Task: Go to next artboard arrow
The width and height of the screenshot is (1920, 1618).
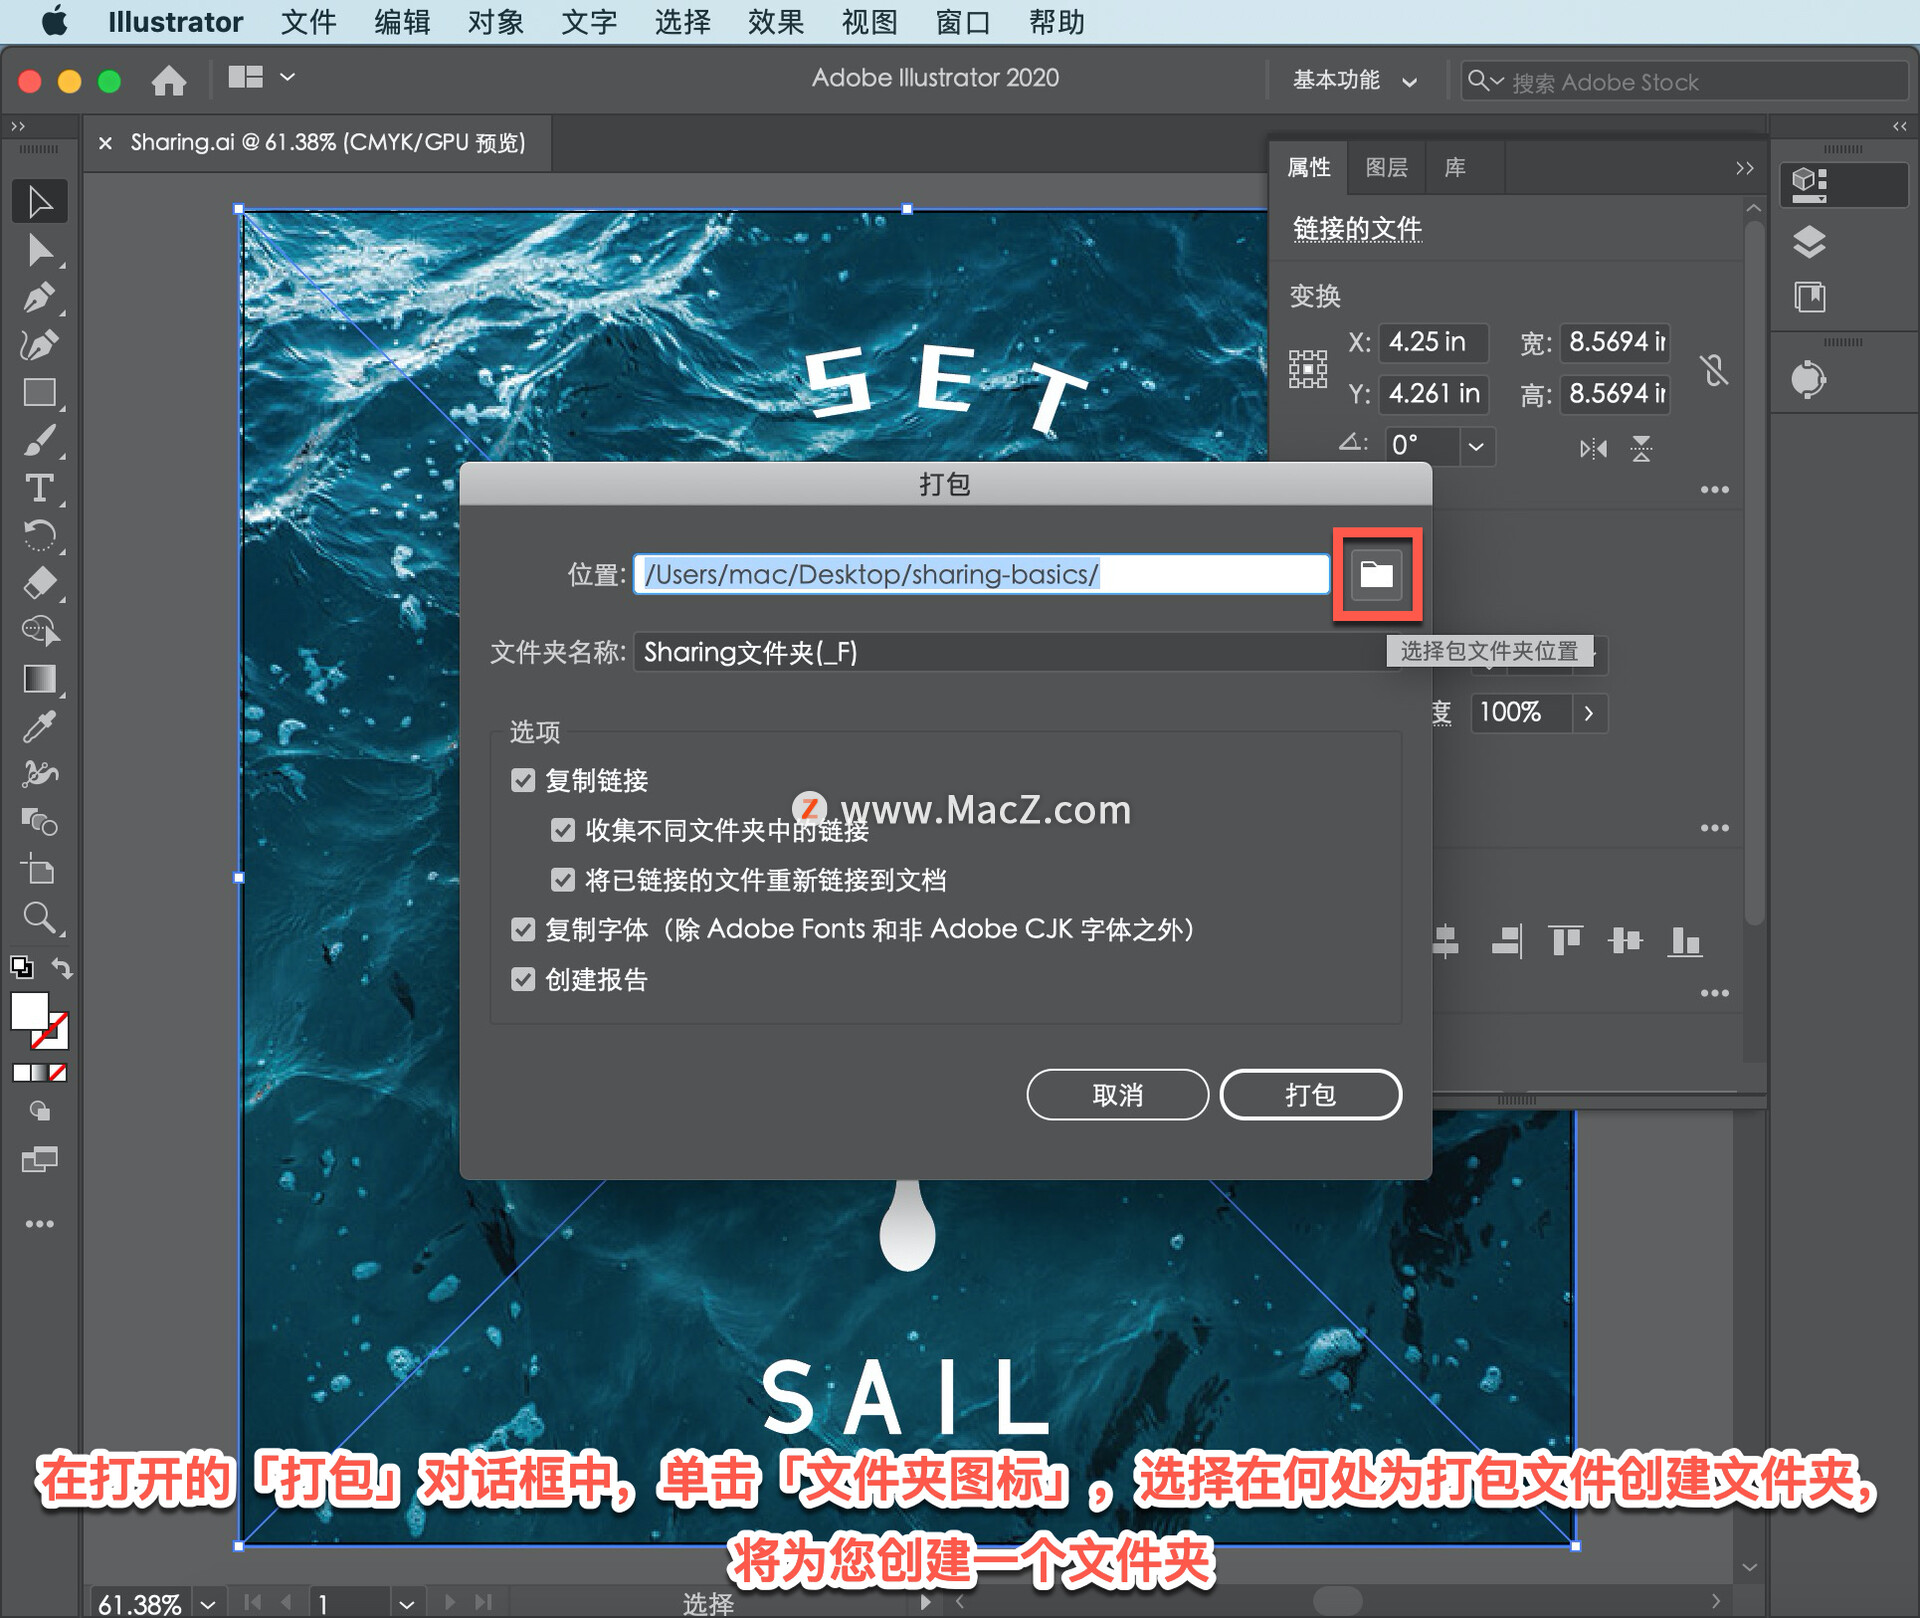Action: point(449,1602)
